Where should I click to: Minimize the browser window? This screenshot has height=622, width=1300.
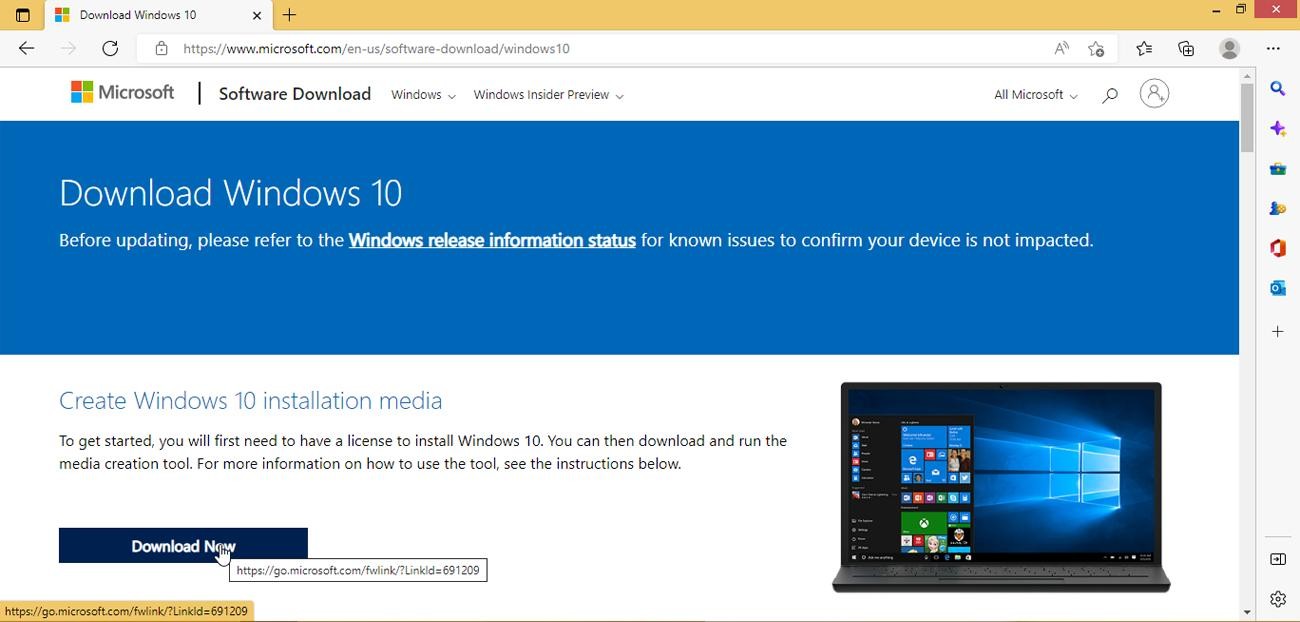1216,10
